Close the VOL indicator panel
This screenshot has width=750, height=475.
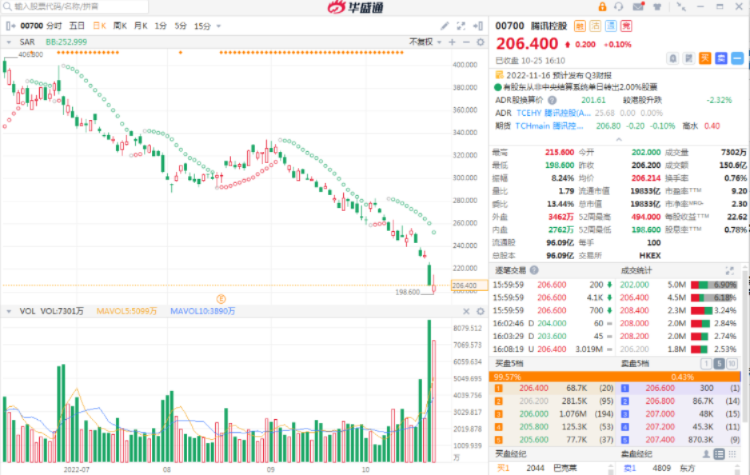click(466, 311)
